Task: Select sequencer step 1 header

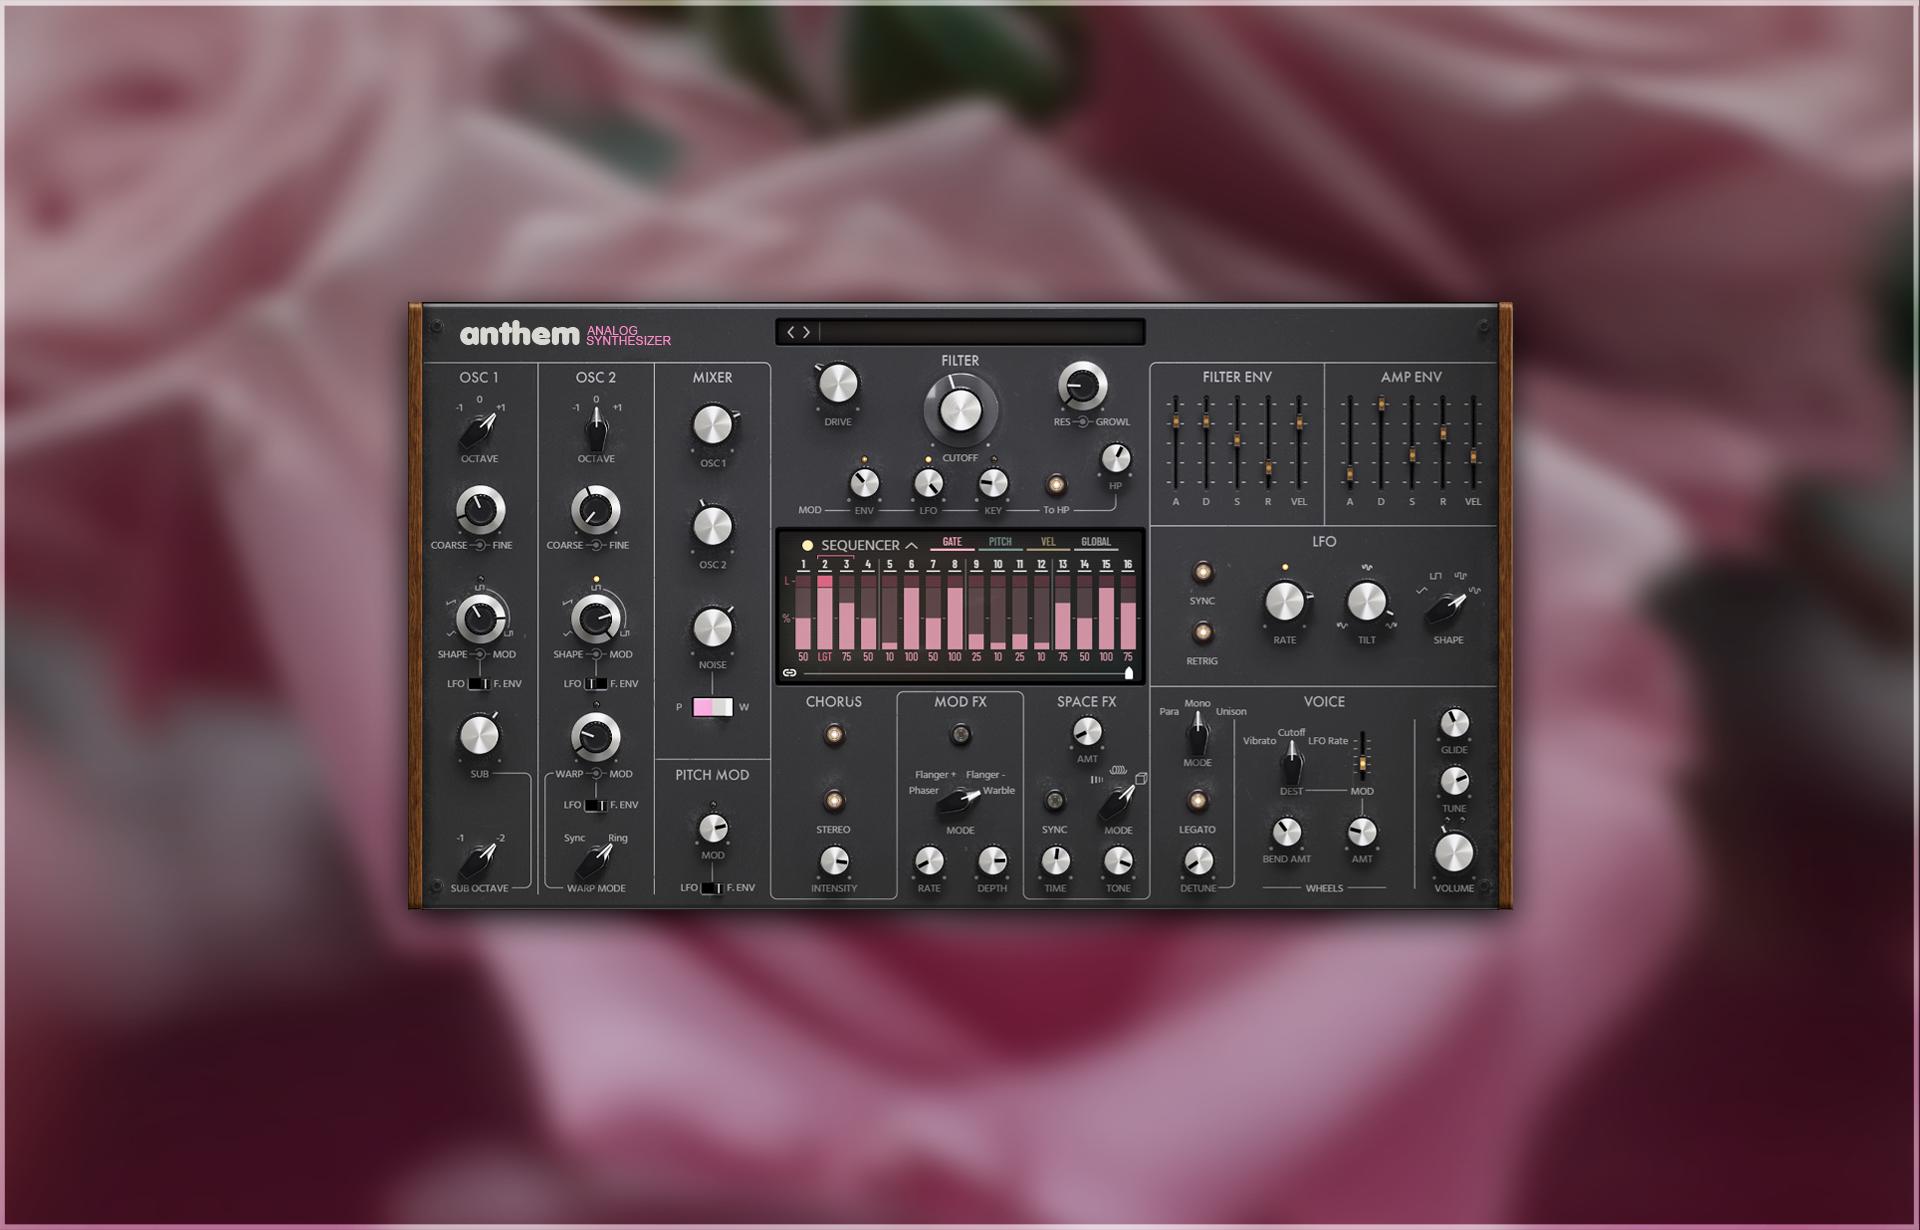Action: pos(803,565)
